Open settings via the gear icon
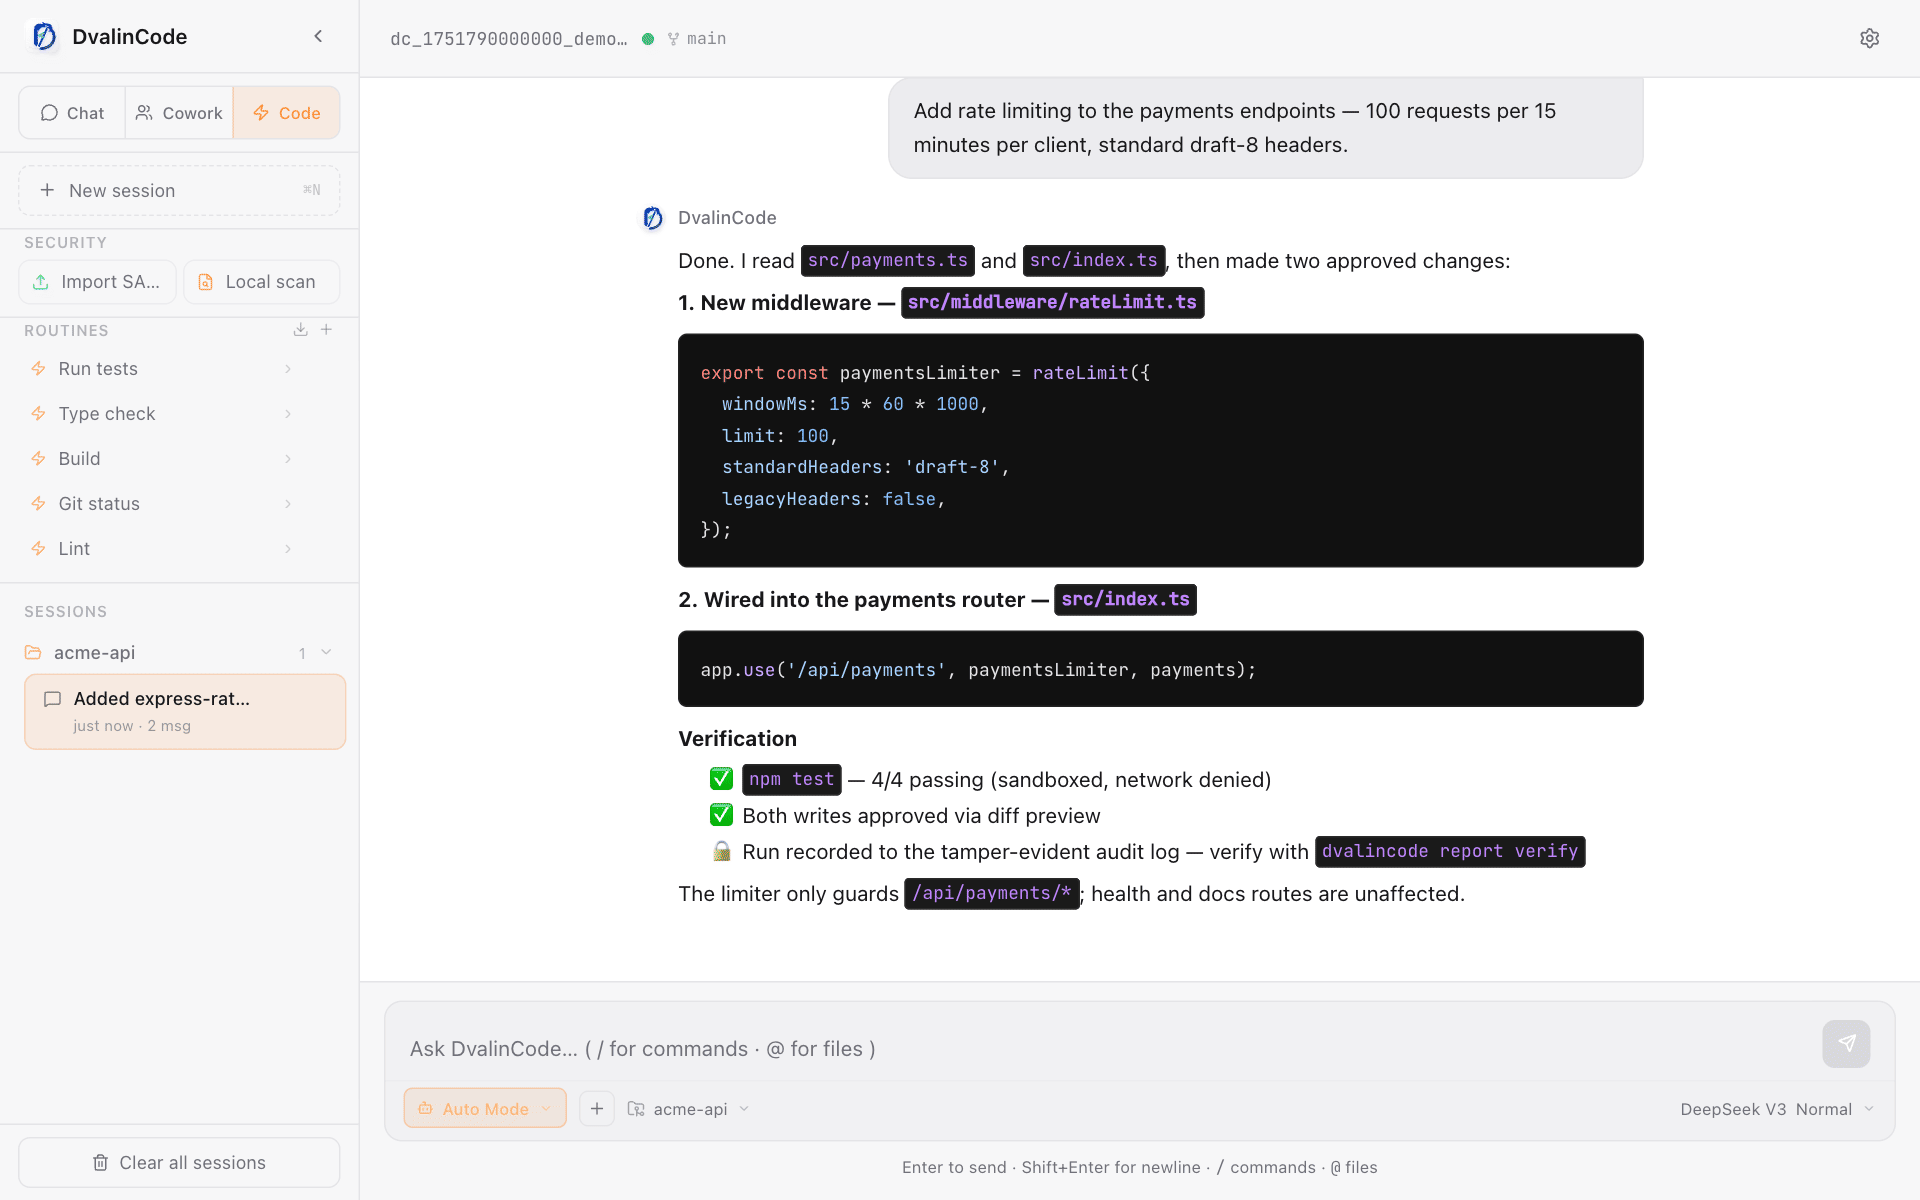Screen dimensions: 1920x1200 click(1869, 38)
